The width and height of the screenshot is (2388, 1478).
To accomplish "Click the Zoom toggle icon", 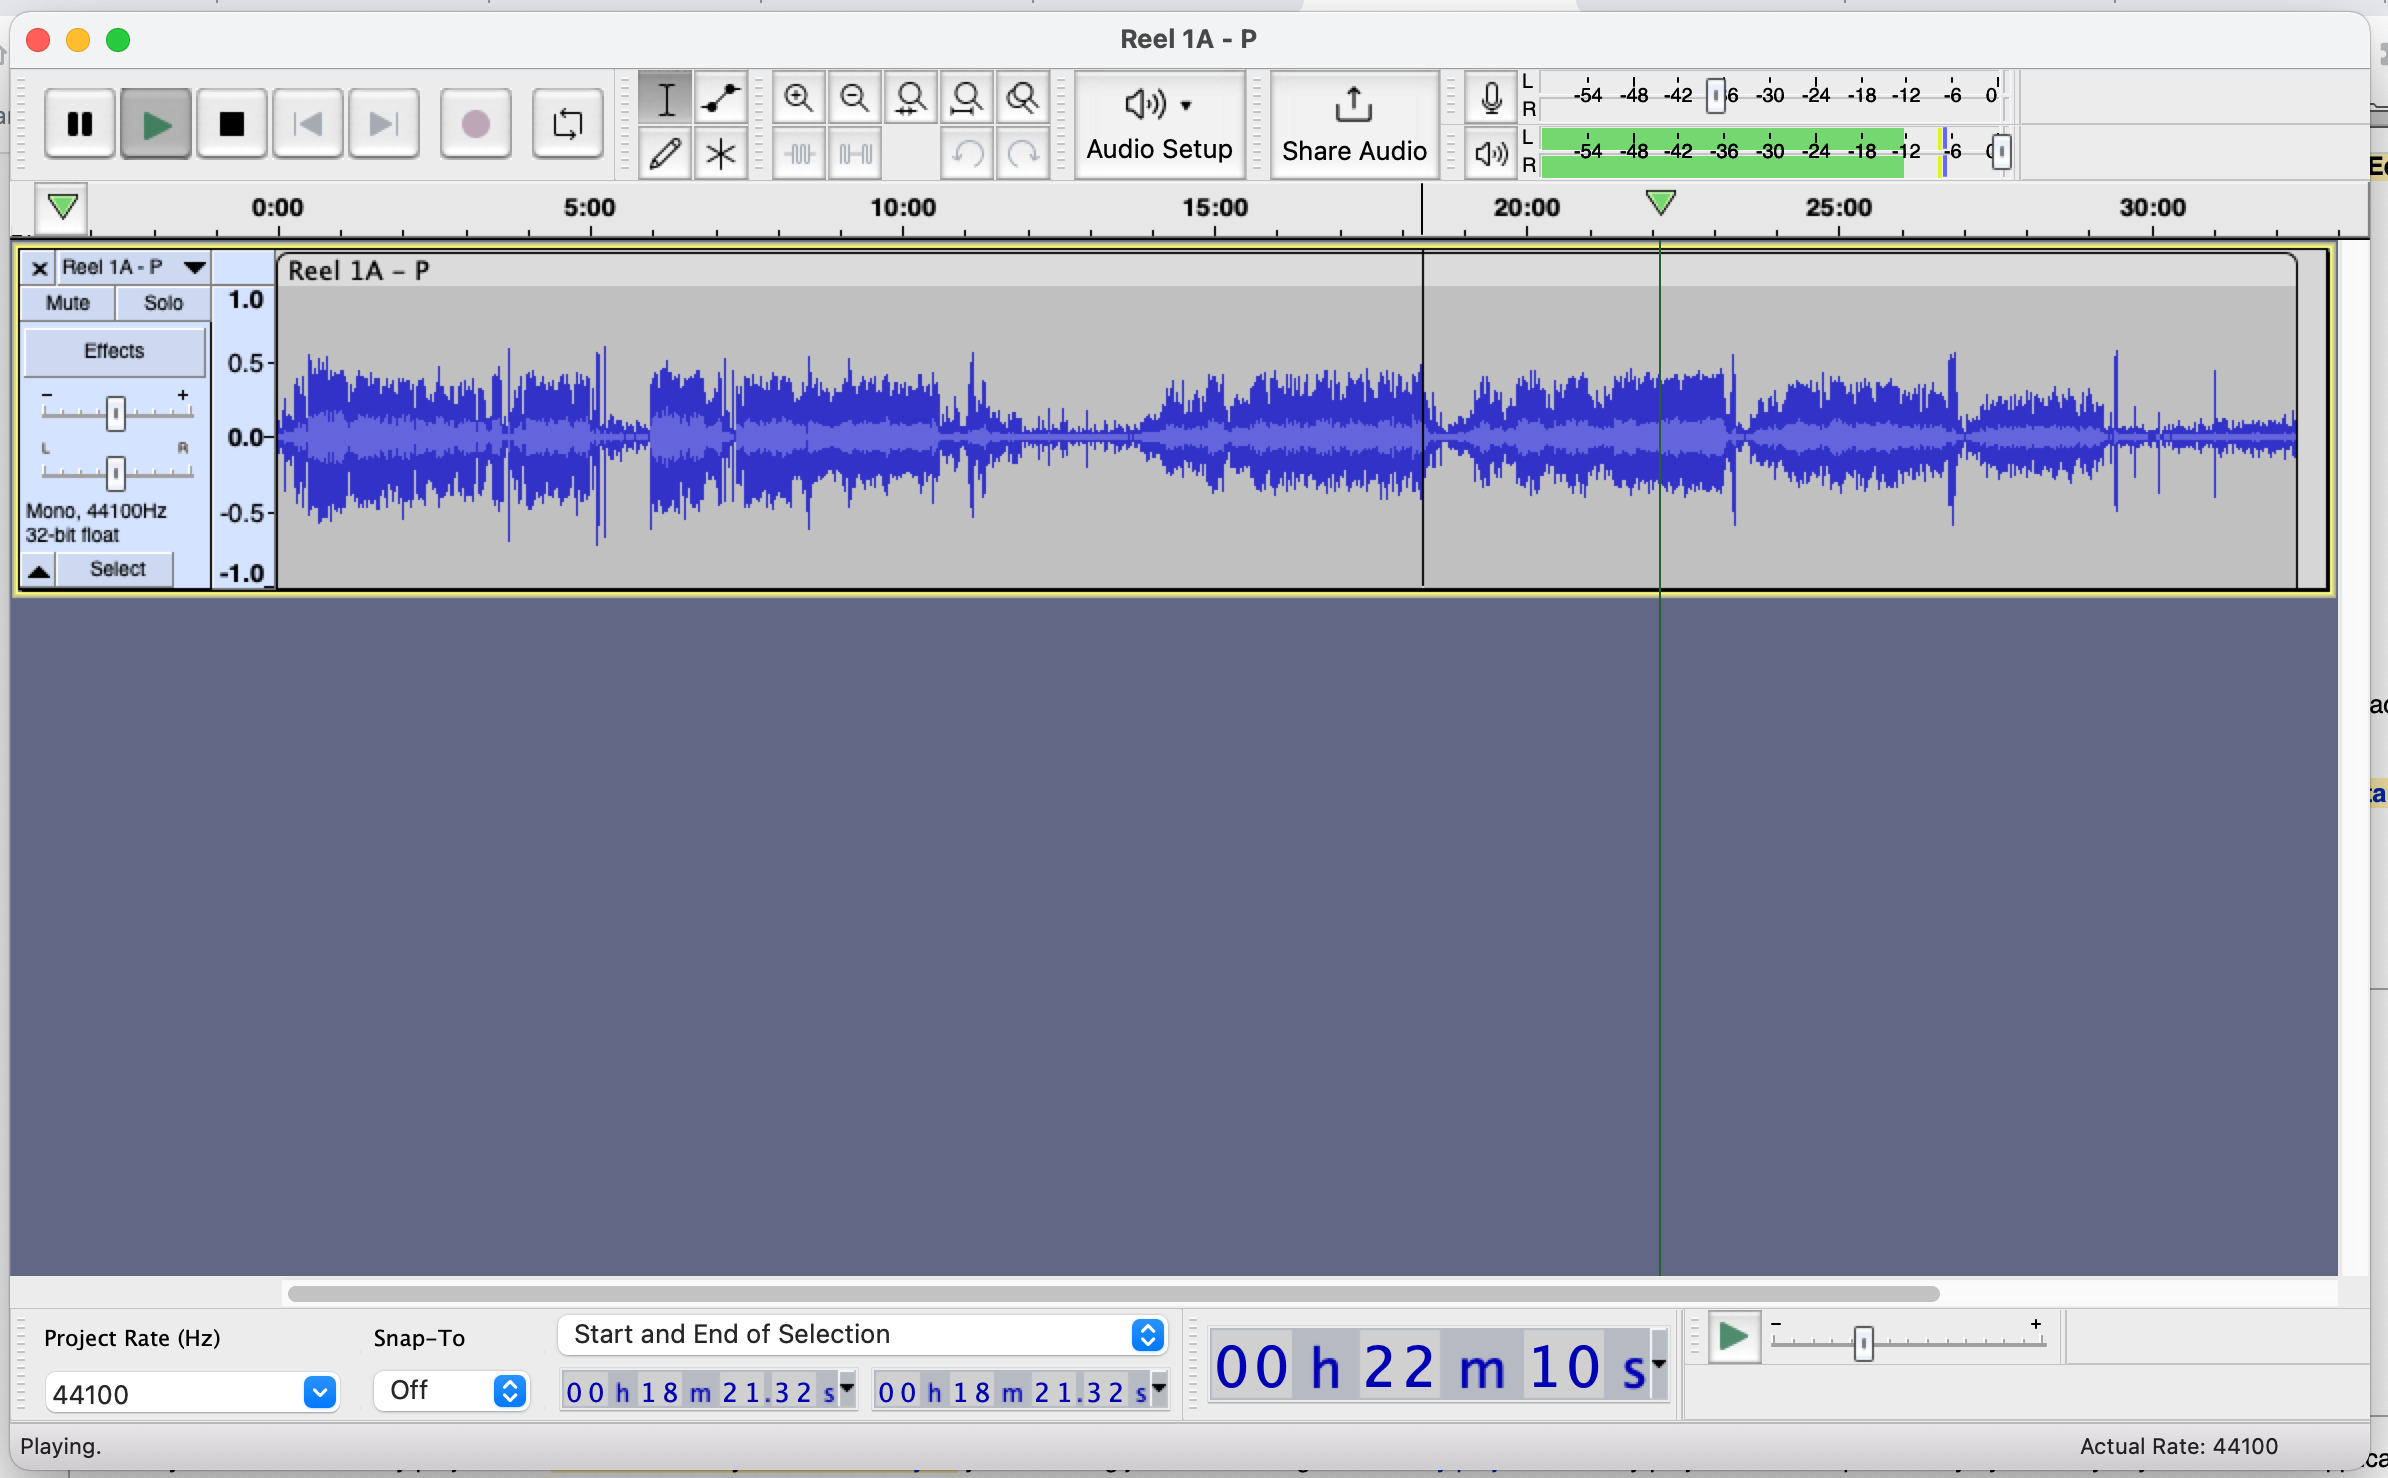I will [x=1022, y=98].
